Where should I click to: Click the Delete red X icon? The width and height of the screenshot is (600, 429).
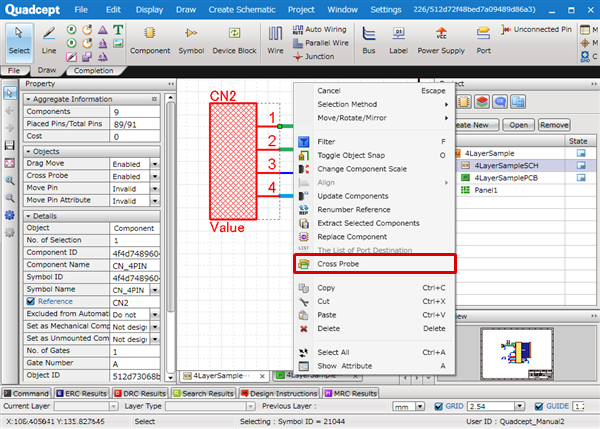tap(303, 329)
